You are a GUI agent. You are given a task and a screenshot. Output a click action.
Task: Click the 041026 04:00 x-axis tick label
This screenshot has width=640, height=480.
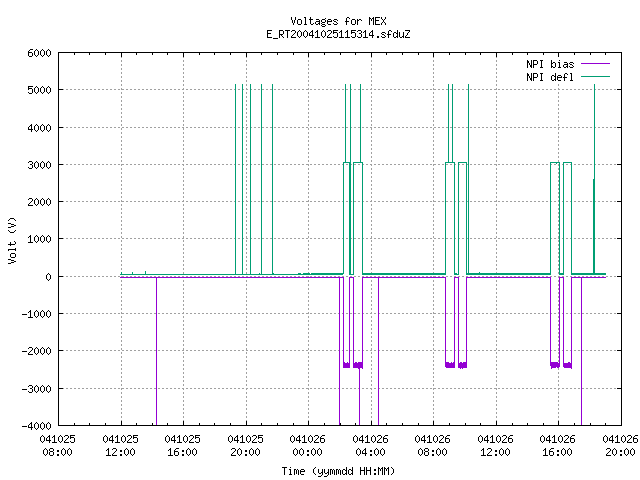click(370, 445)
